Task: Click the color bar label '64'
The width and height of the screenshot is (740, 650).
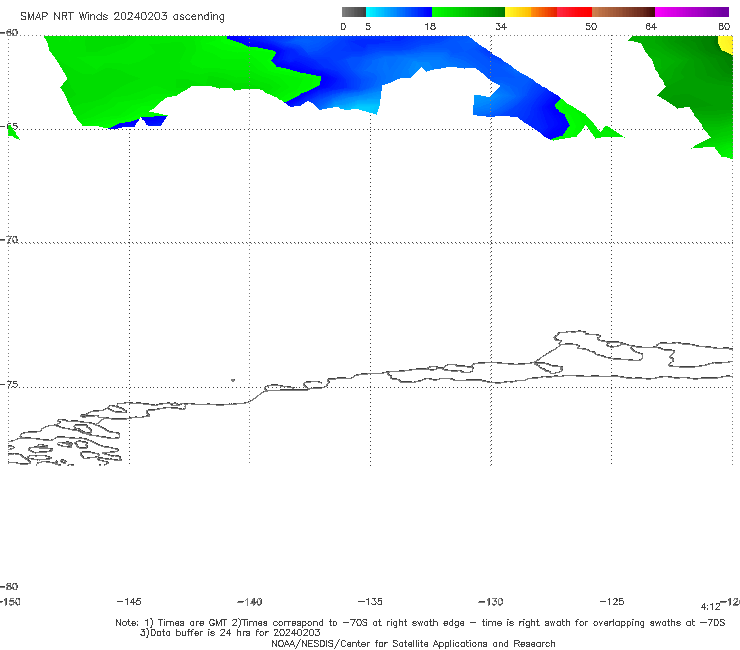Action: 651,27
